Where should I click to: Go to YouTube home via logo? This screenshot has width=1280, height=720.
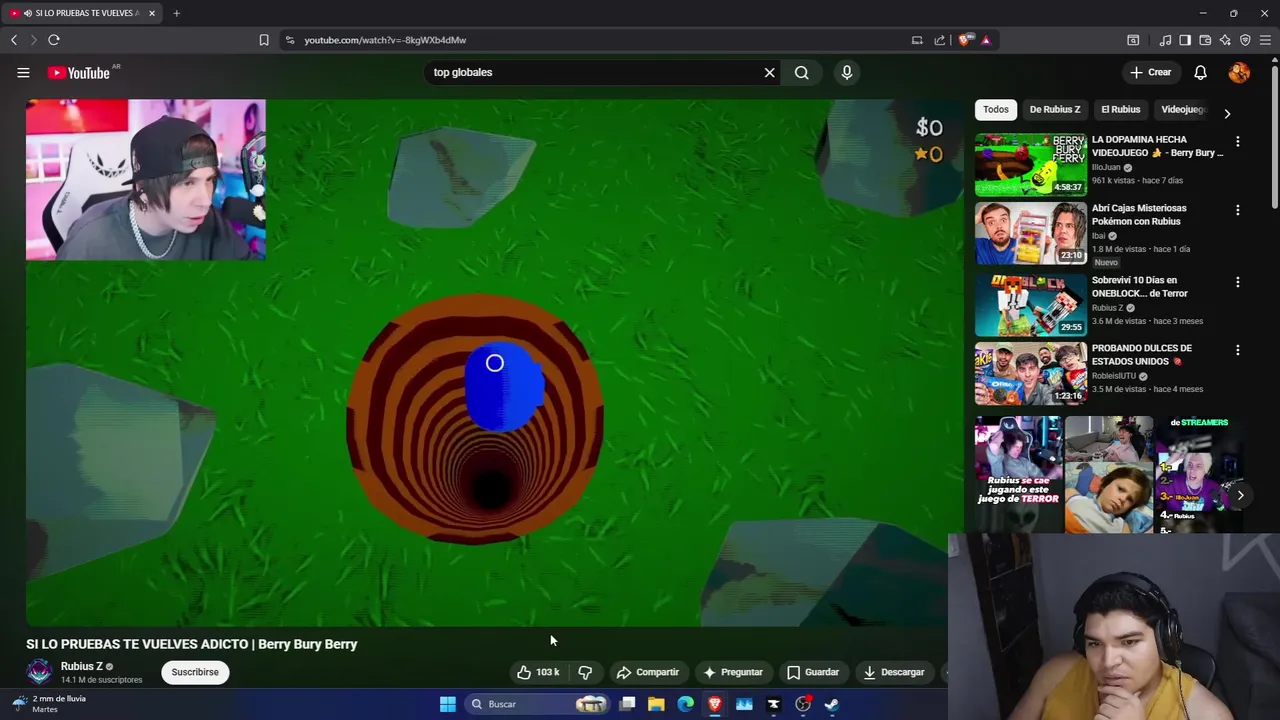click(79, 72)
